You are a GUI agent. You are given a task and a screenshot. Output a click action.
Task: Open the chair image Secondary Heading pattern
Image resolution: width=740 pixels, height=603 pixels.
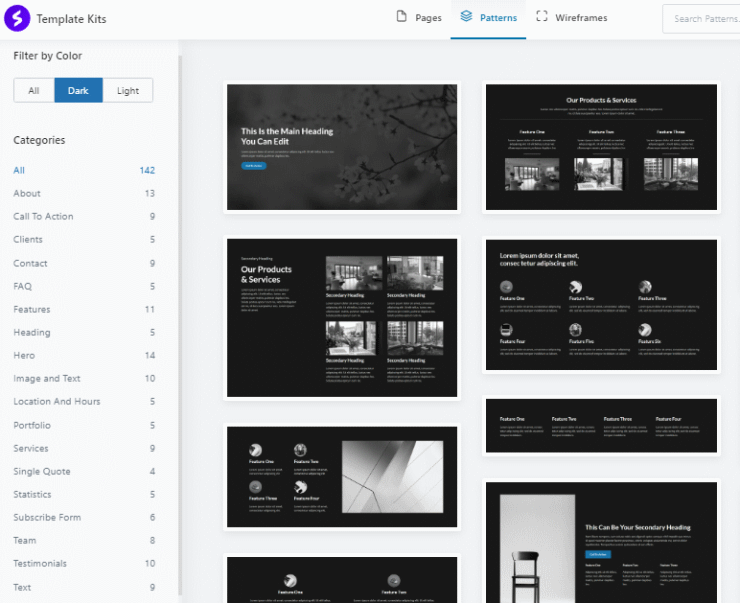[601, 542]
